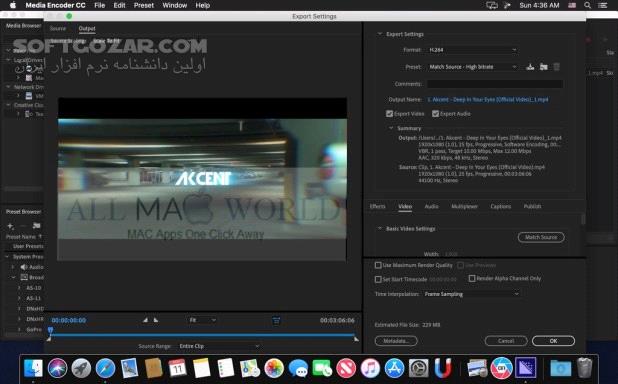
Task: Open Launchpad rocket icon in dock
Action: tap(81, 369)
